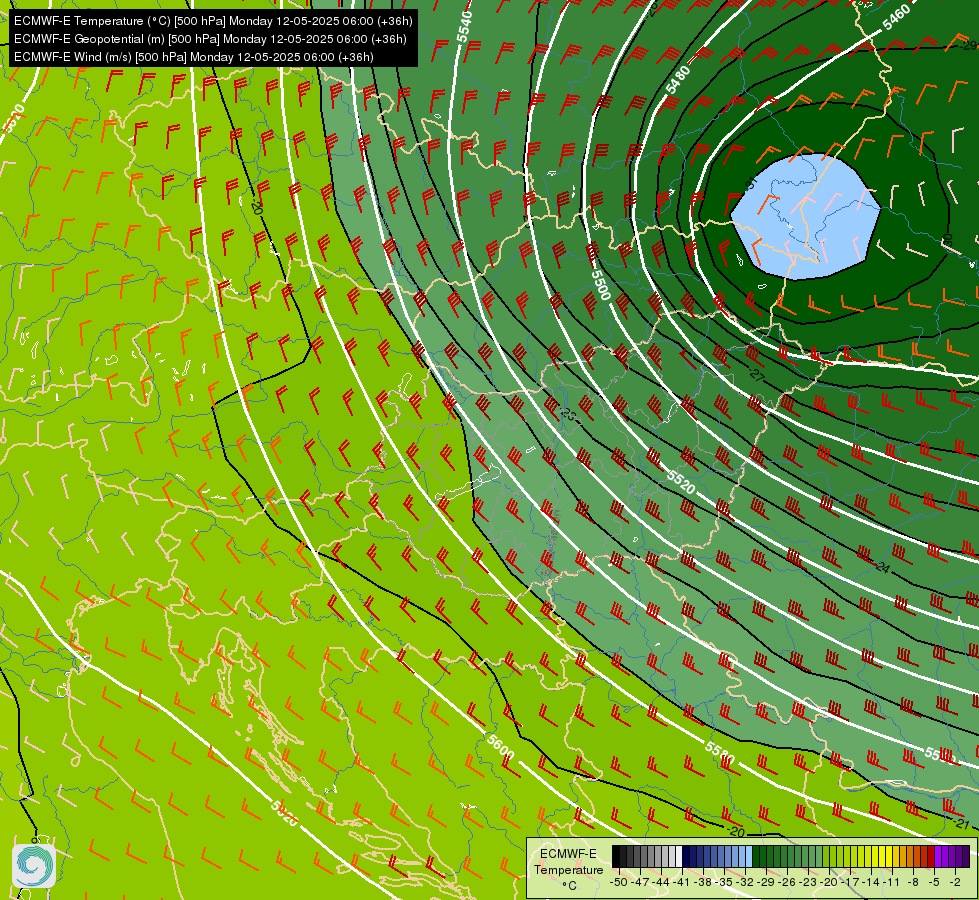The width and height of the screenshot is (979, 900).
Task: Click the -5 value in the legend
Action: point(934,882)
